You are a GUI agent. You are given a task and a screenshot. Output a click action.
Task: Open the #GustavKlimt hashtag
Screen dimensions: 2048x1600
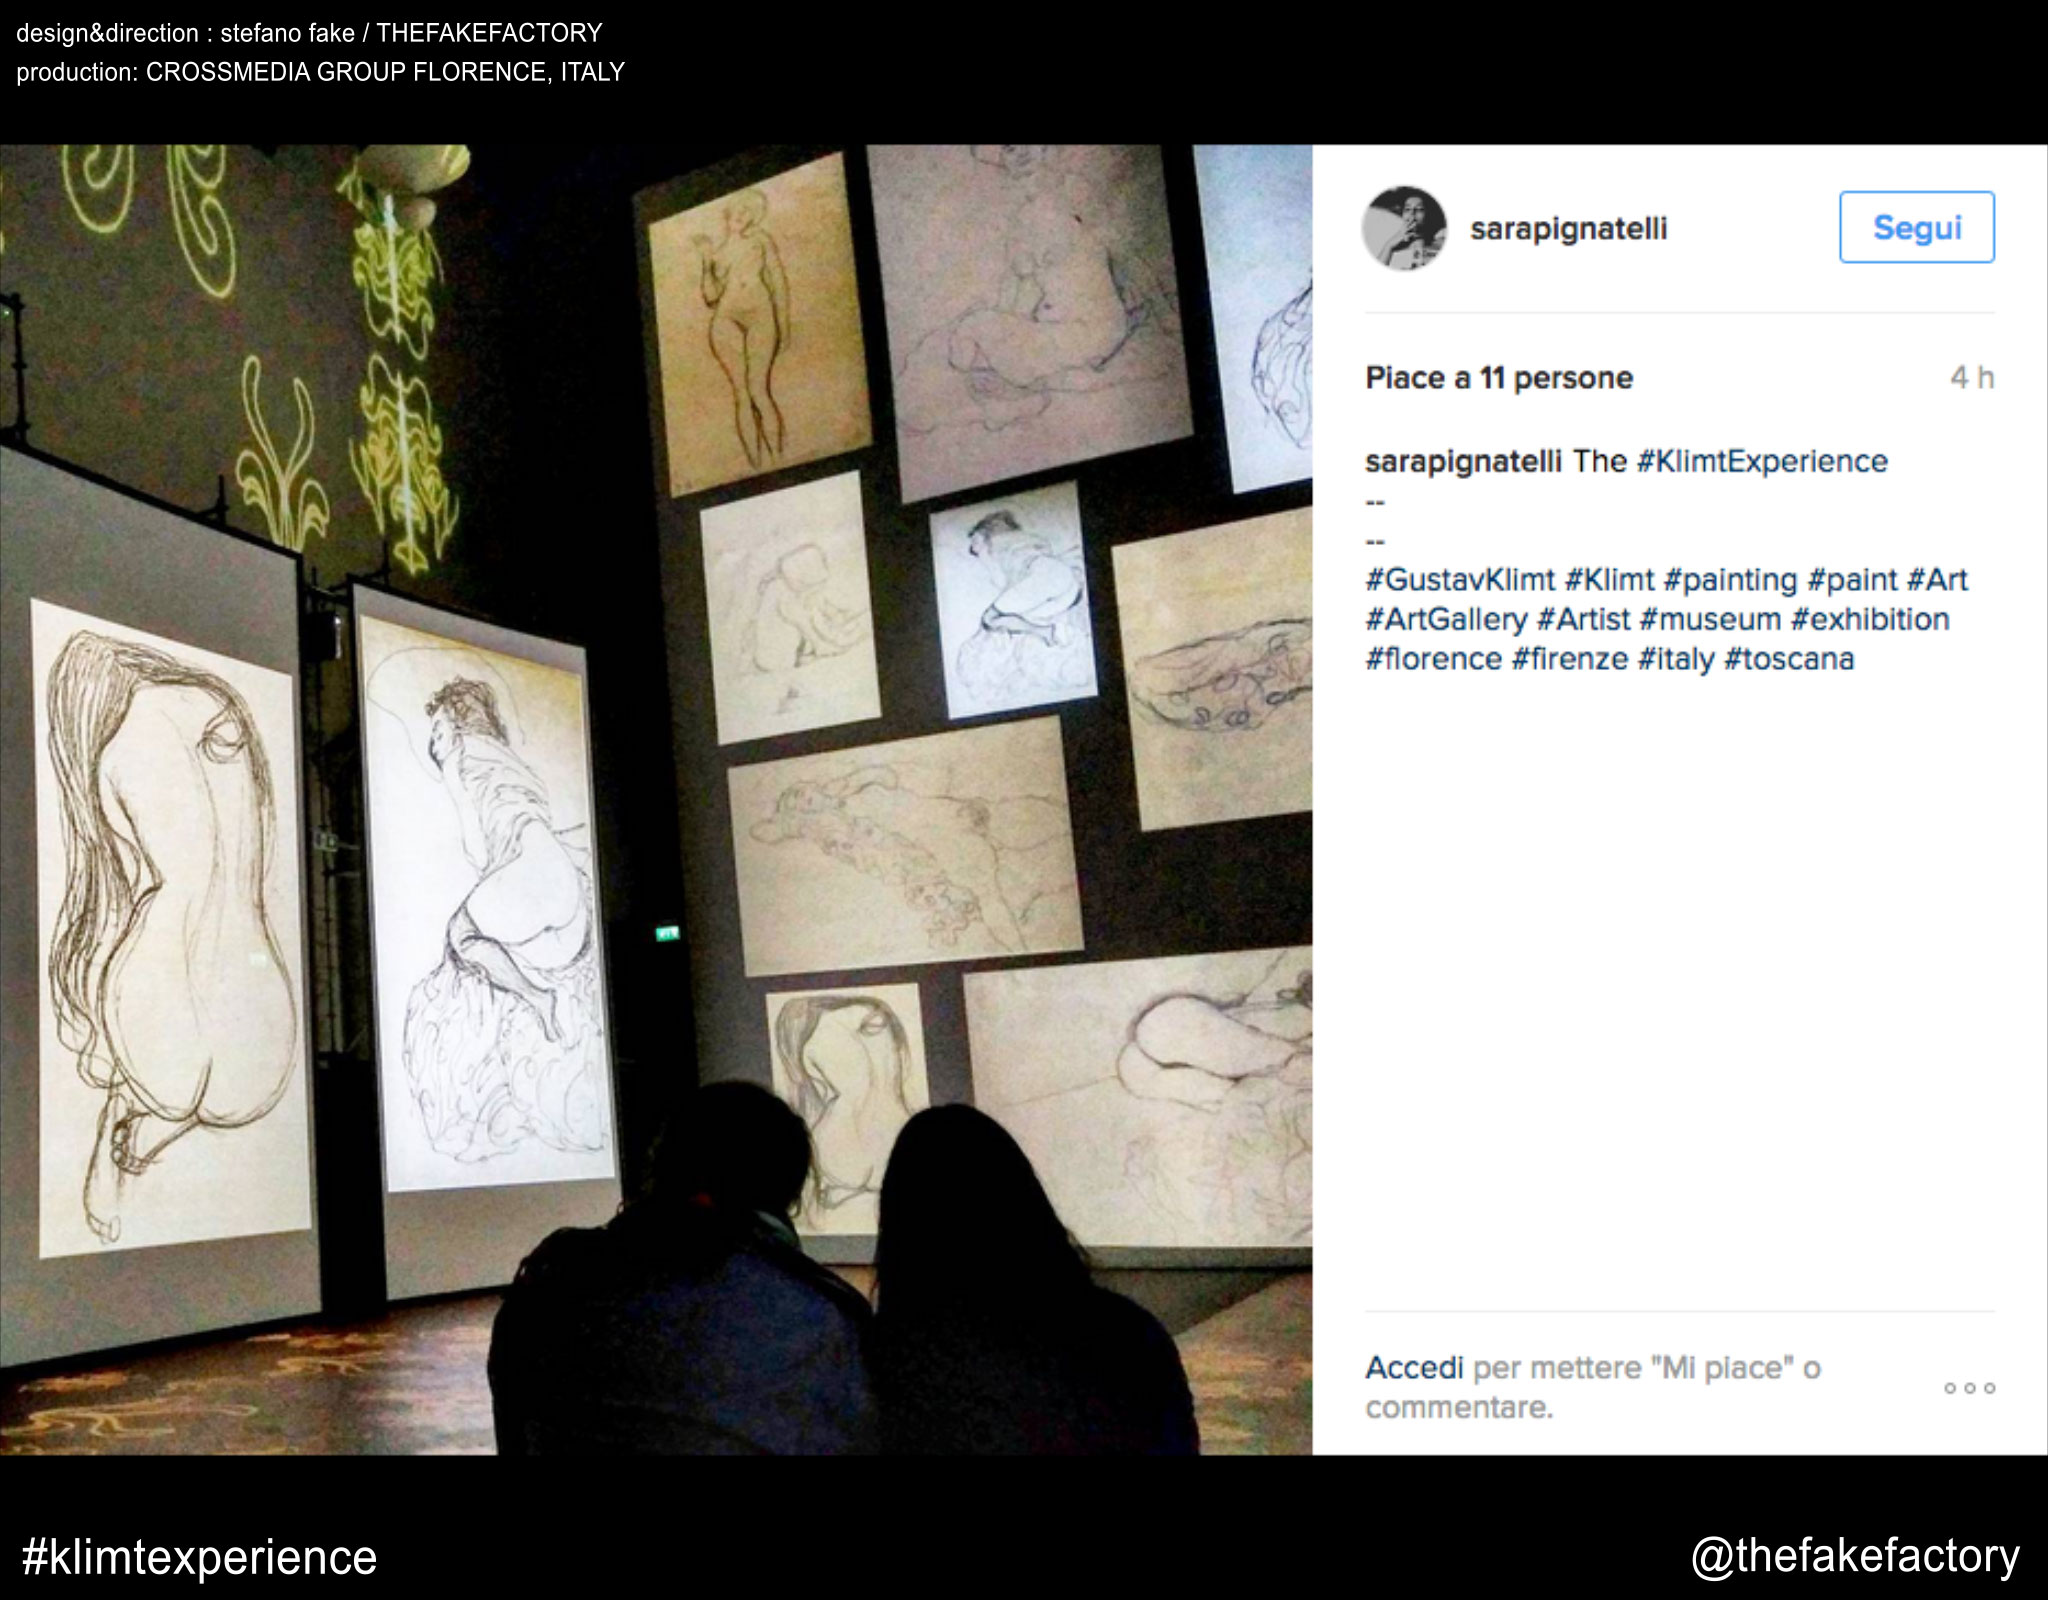point(1460,580)
